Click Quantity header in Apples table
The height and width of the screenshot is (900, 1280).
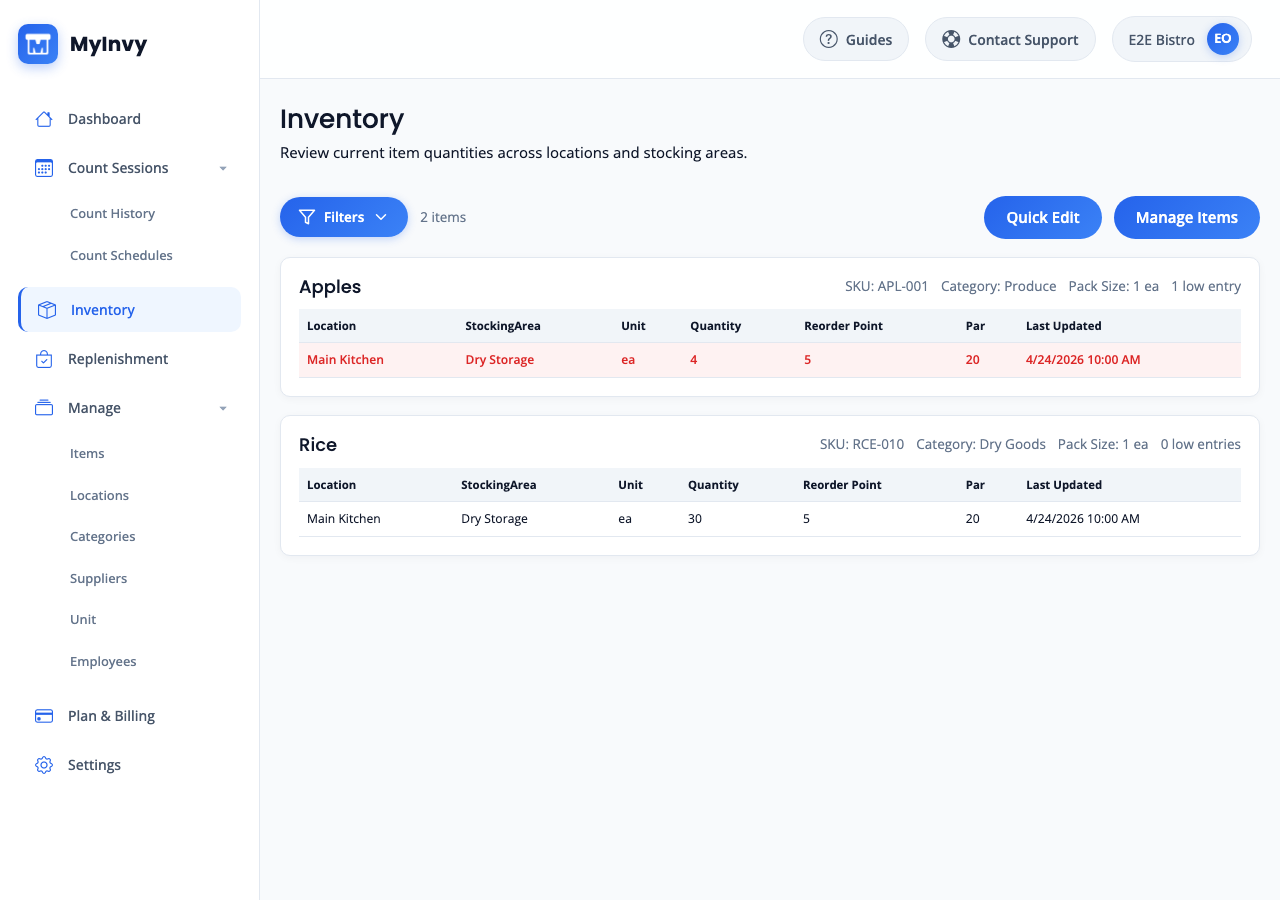716,326
